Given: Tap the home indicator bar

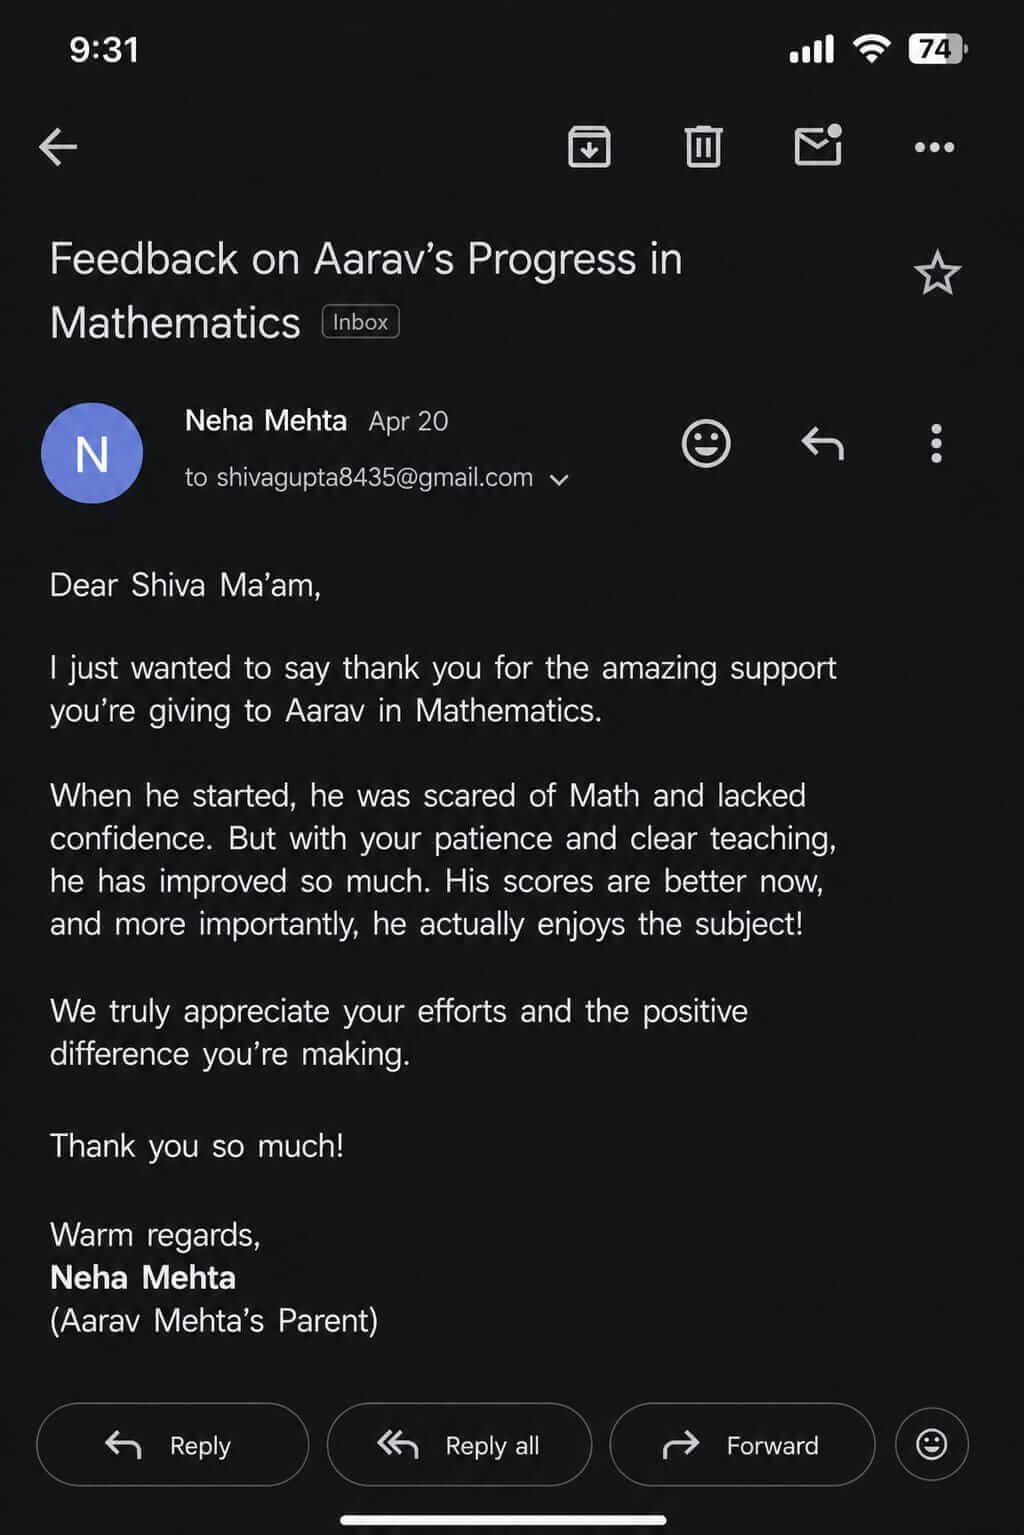Looking at the screenshot, I should coord(503,1521).
